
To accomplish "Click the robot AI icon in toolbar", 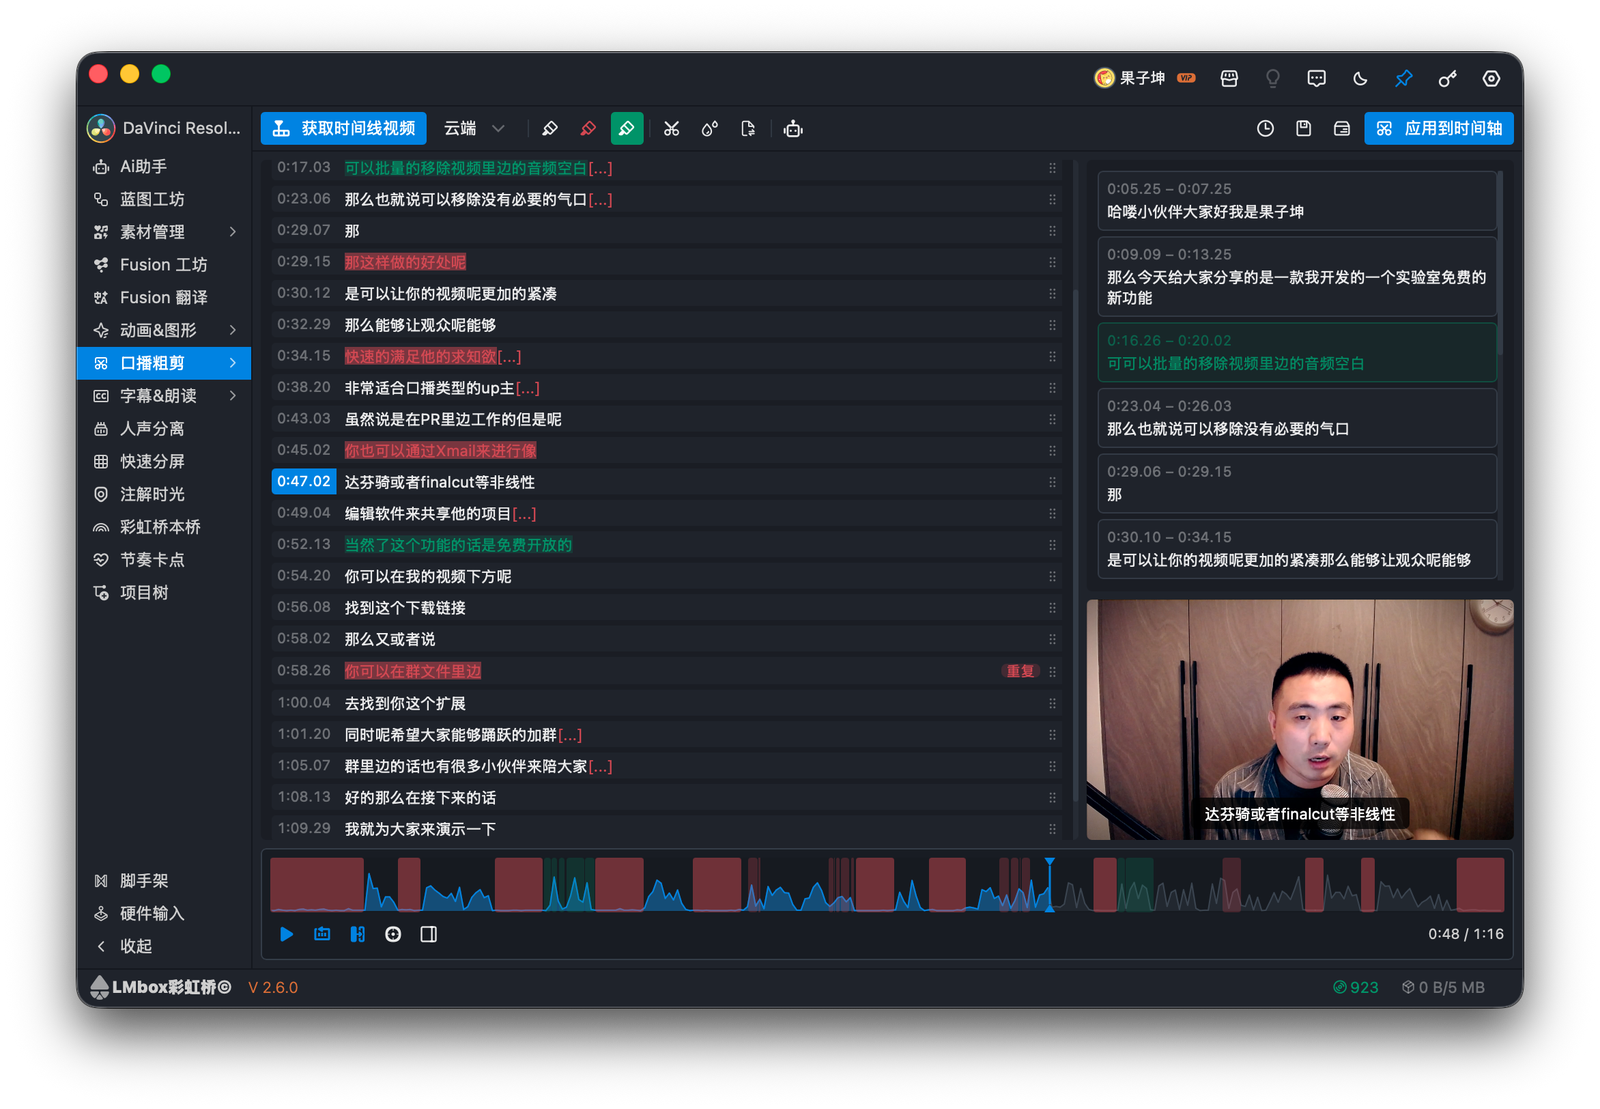I will click(x=793, y=129).
